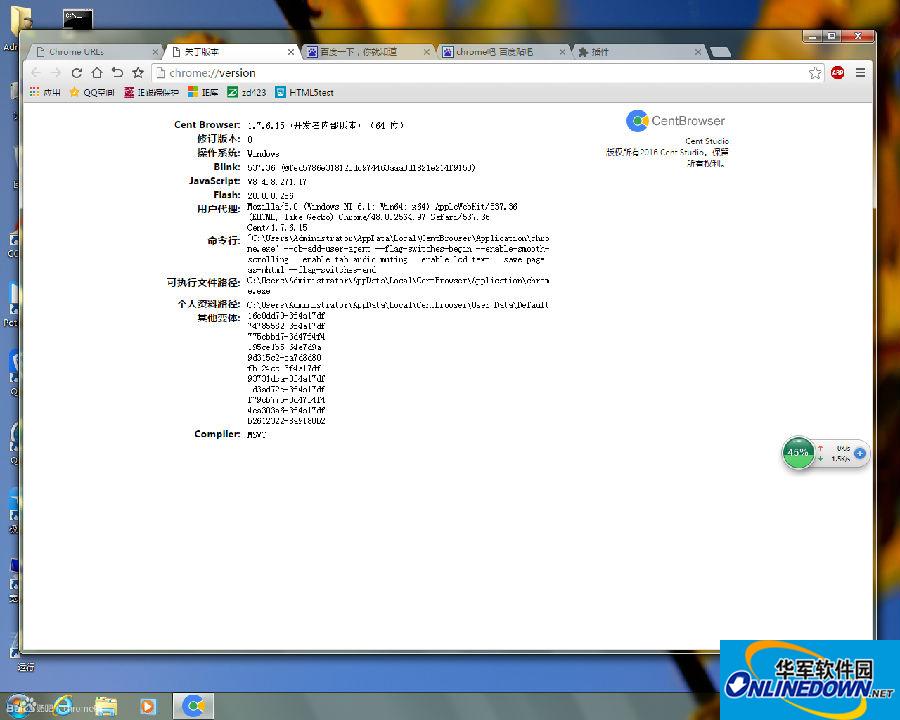Click the blue plus on speed widget
Viewport: 900px width, 720px height.
859,453
